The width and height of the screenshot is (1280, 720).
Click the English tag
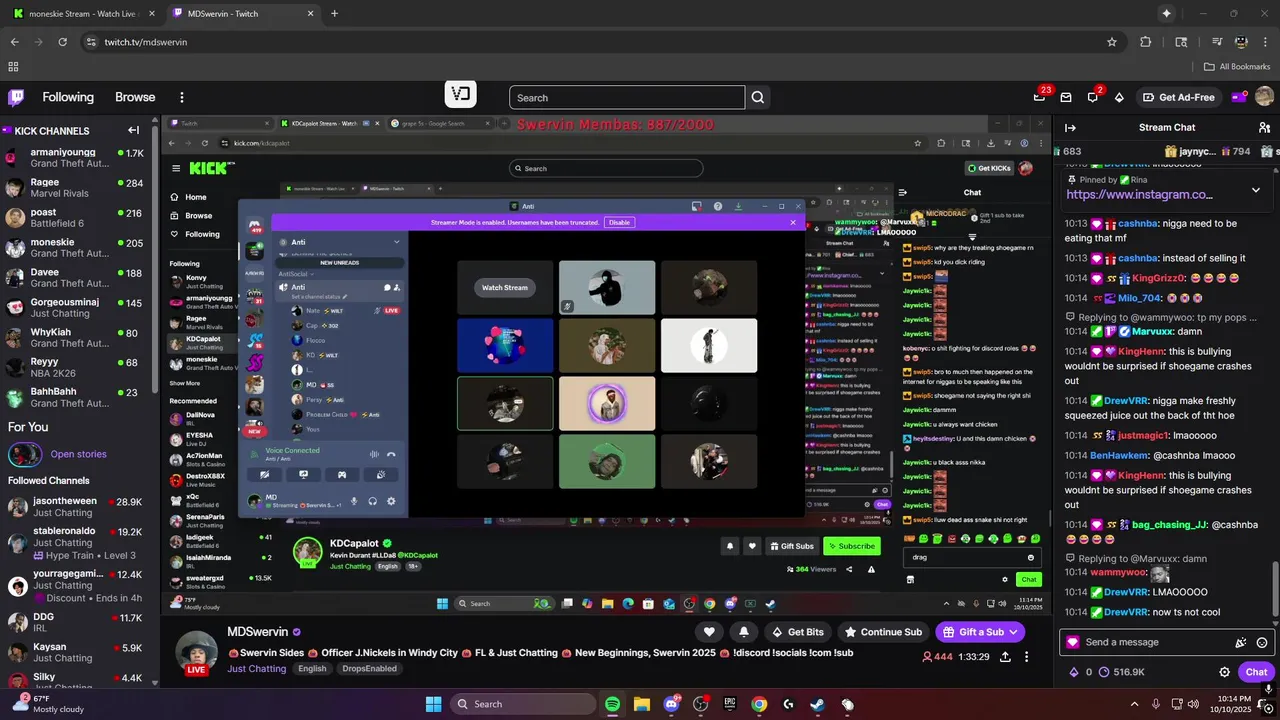[312, 669]
